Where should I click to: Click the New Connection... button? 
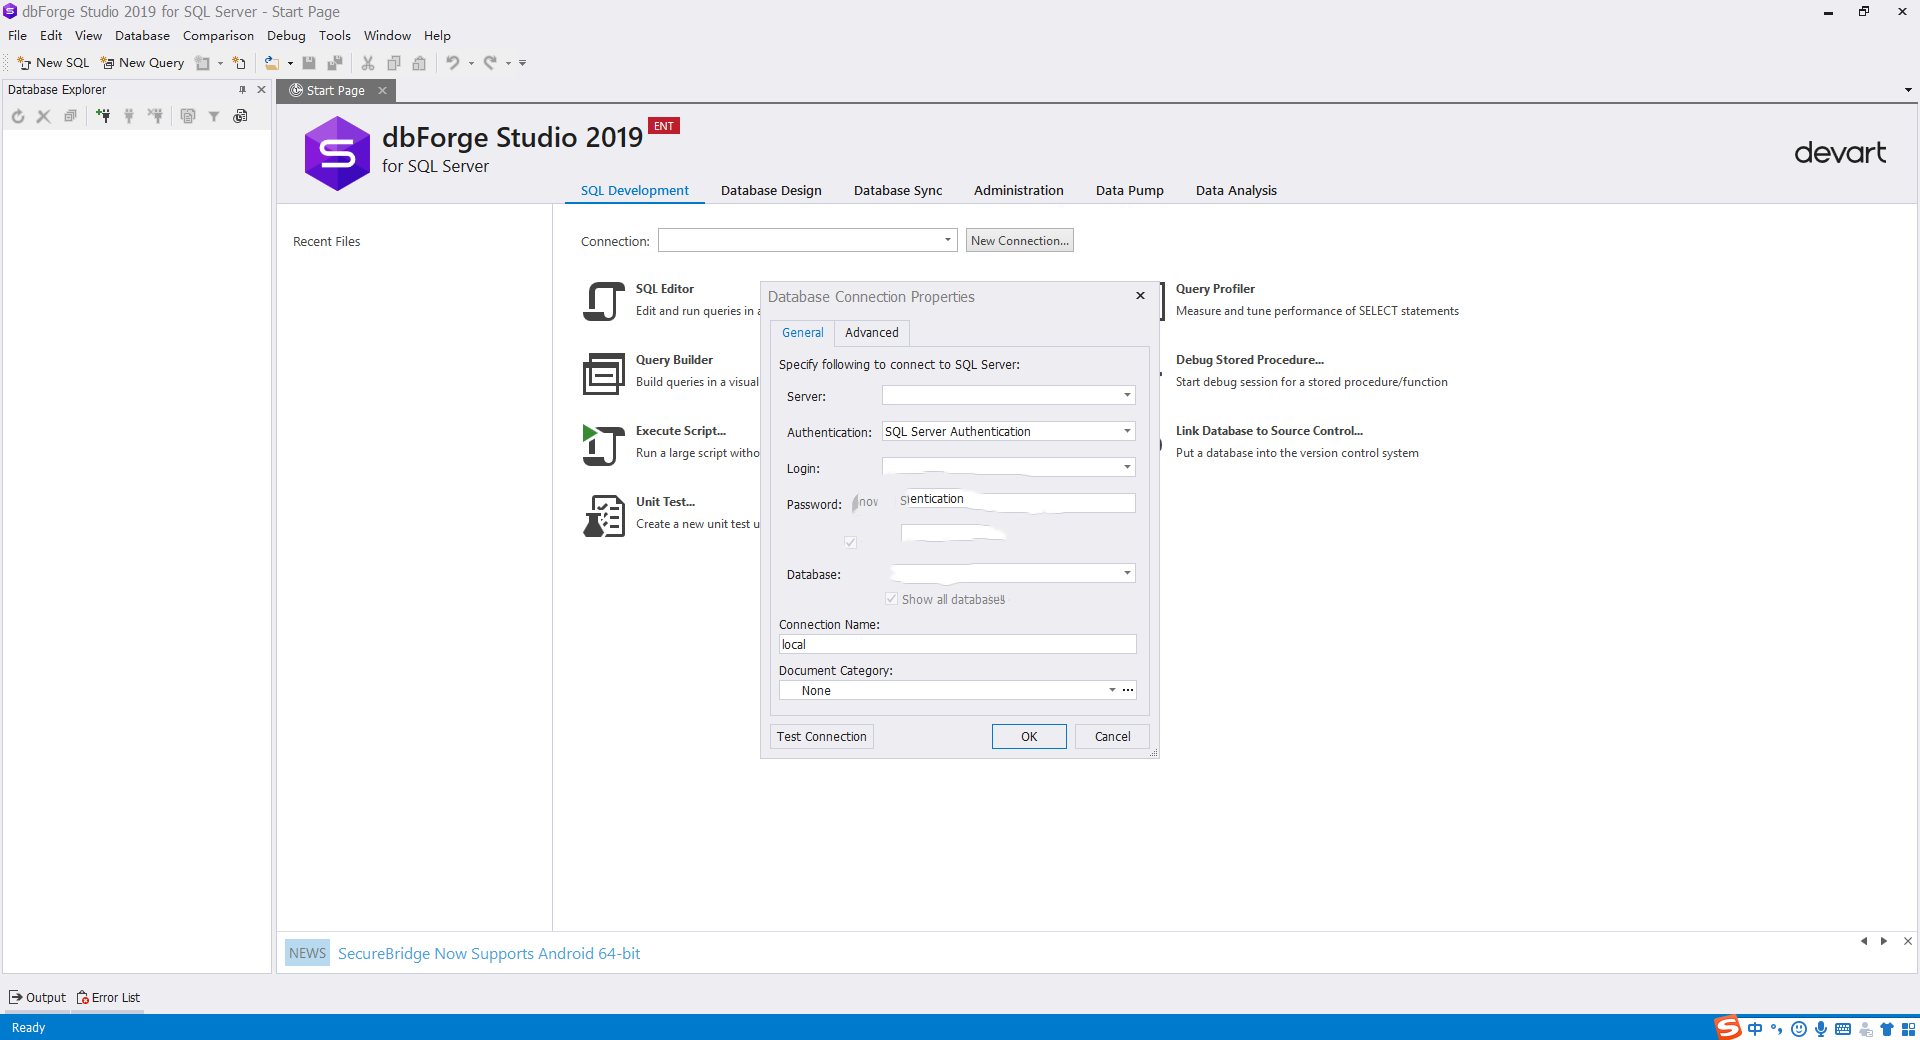click(x=1019, y=241)
